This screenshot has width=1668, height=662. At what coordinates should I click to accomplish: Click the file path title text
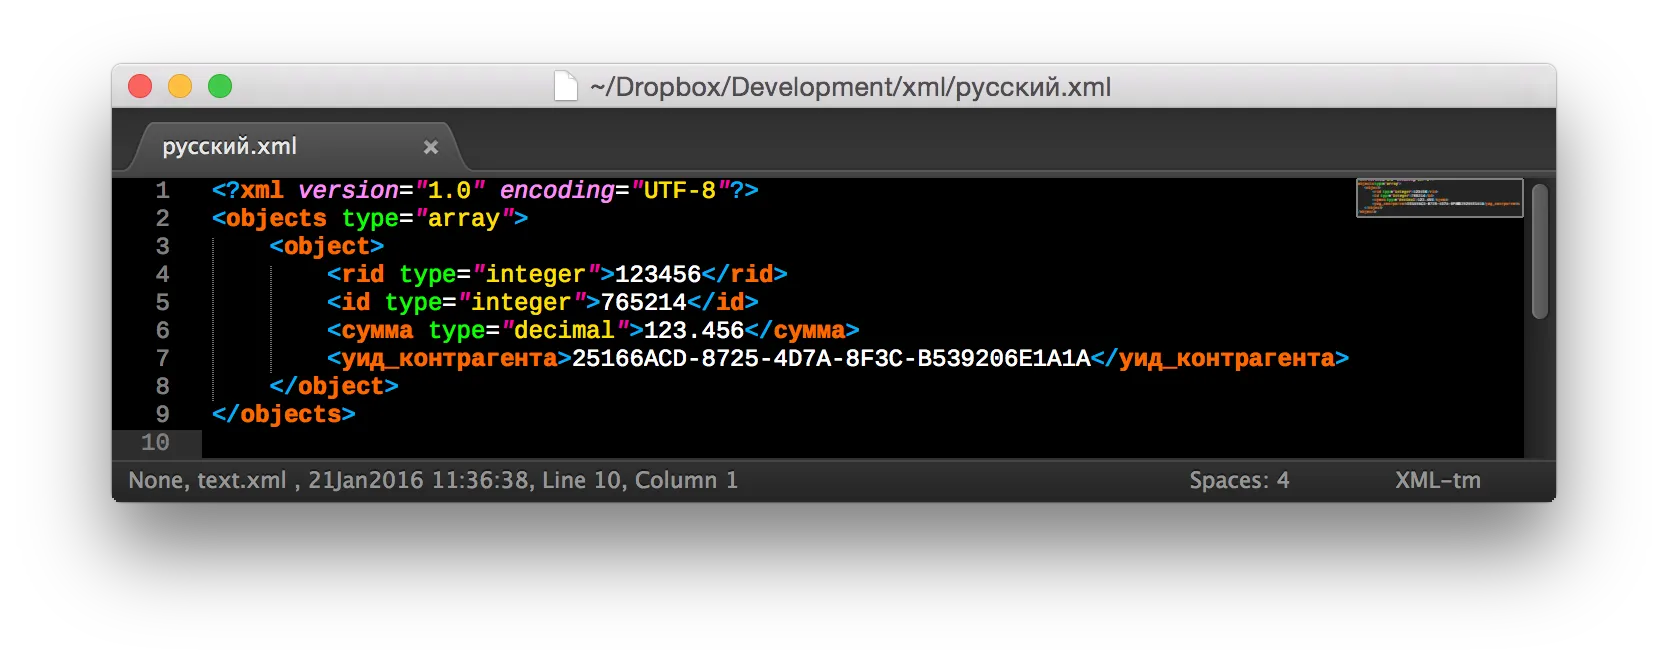click(850, 87)
